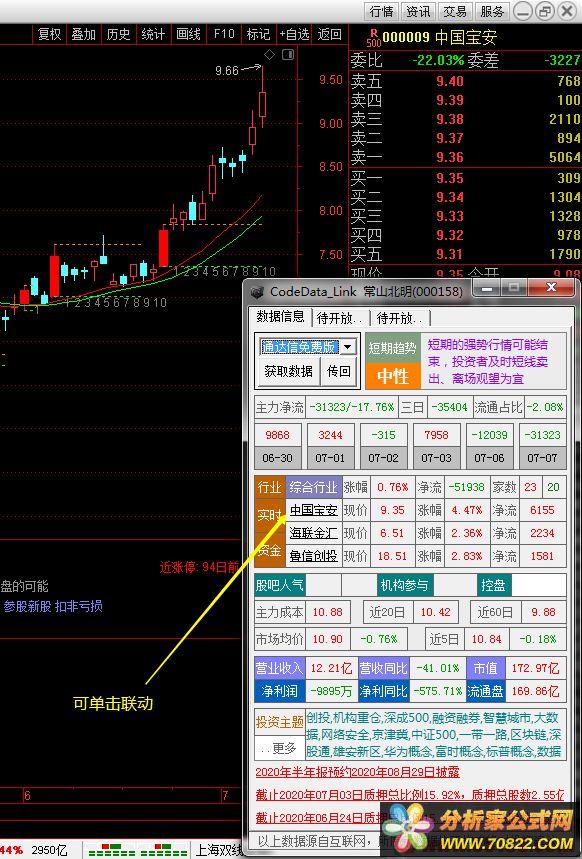Screen dimensions: 582x859
Task: Open the 通达信免费版 data source dropdown
Action: (347, 347)
